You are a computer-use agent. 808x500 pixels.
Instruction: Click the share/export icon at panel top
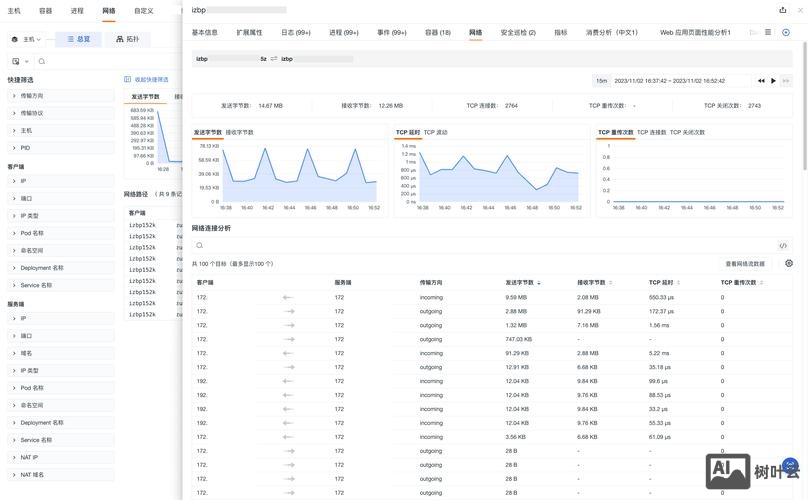(783, 10)
